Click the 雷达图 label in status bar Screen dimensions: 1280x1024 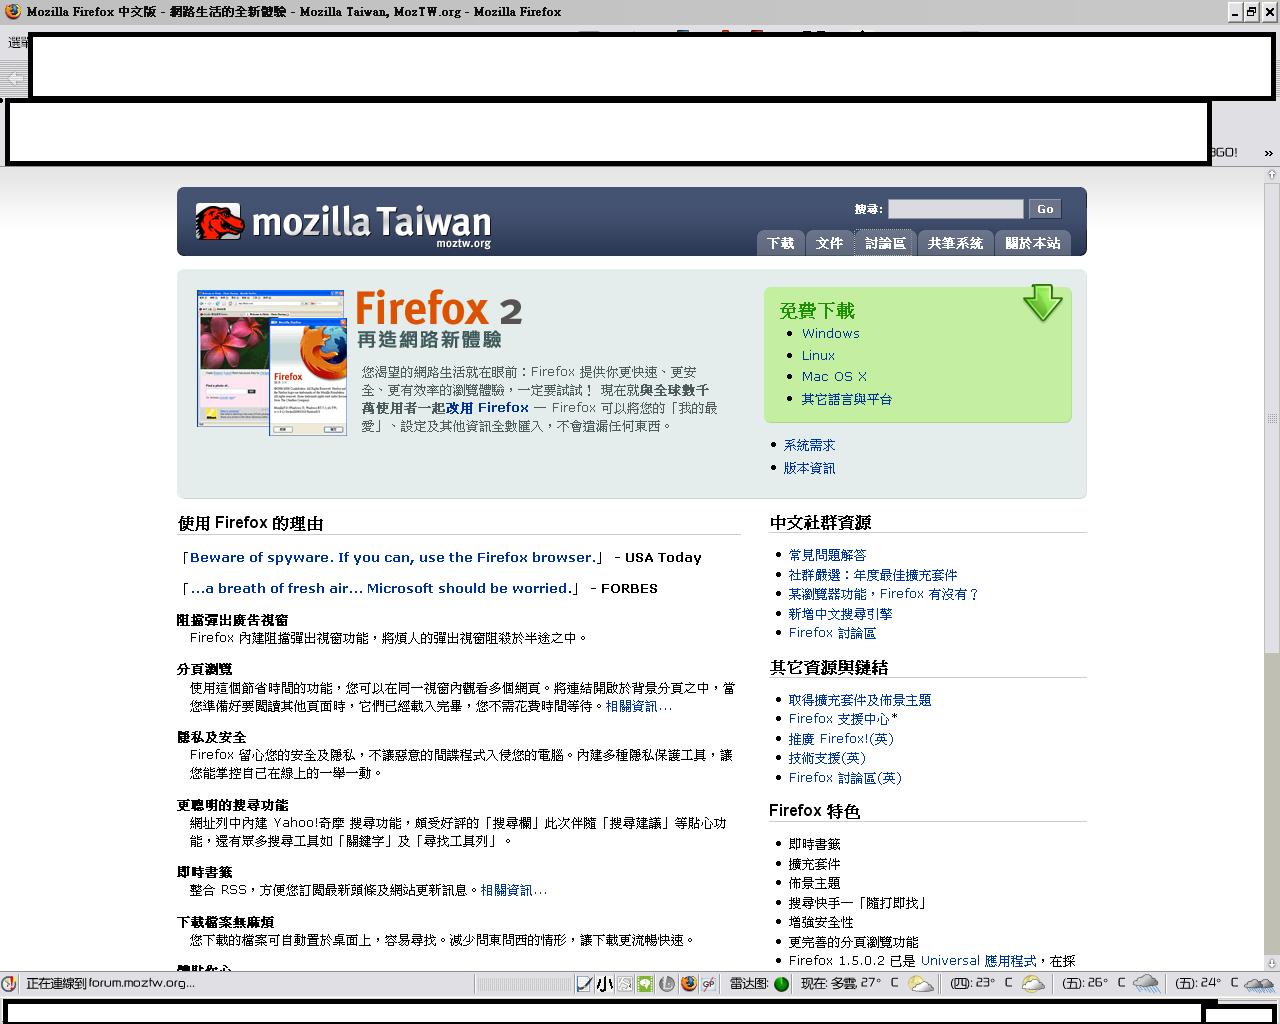click(749, 984)
